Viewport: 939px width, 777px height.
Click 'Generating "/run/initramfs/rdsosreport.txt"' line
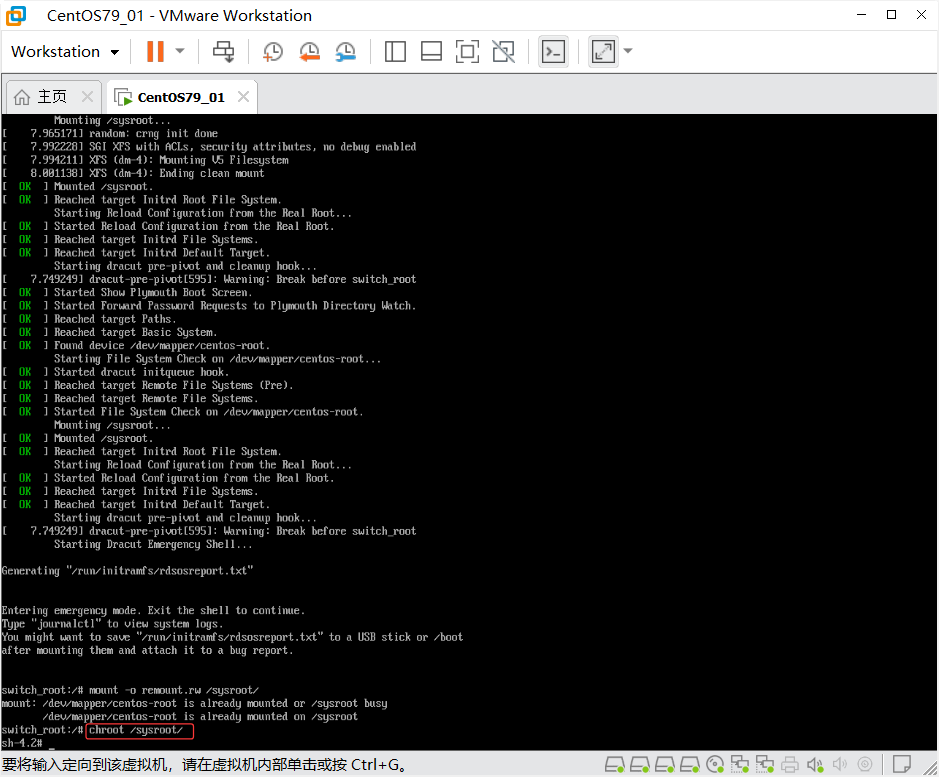(128, 571)
